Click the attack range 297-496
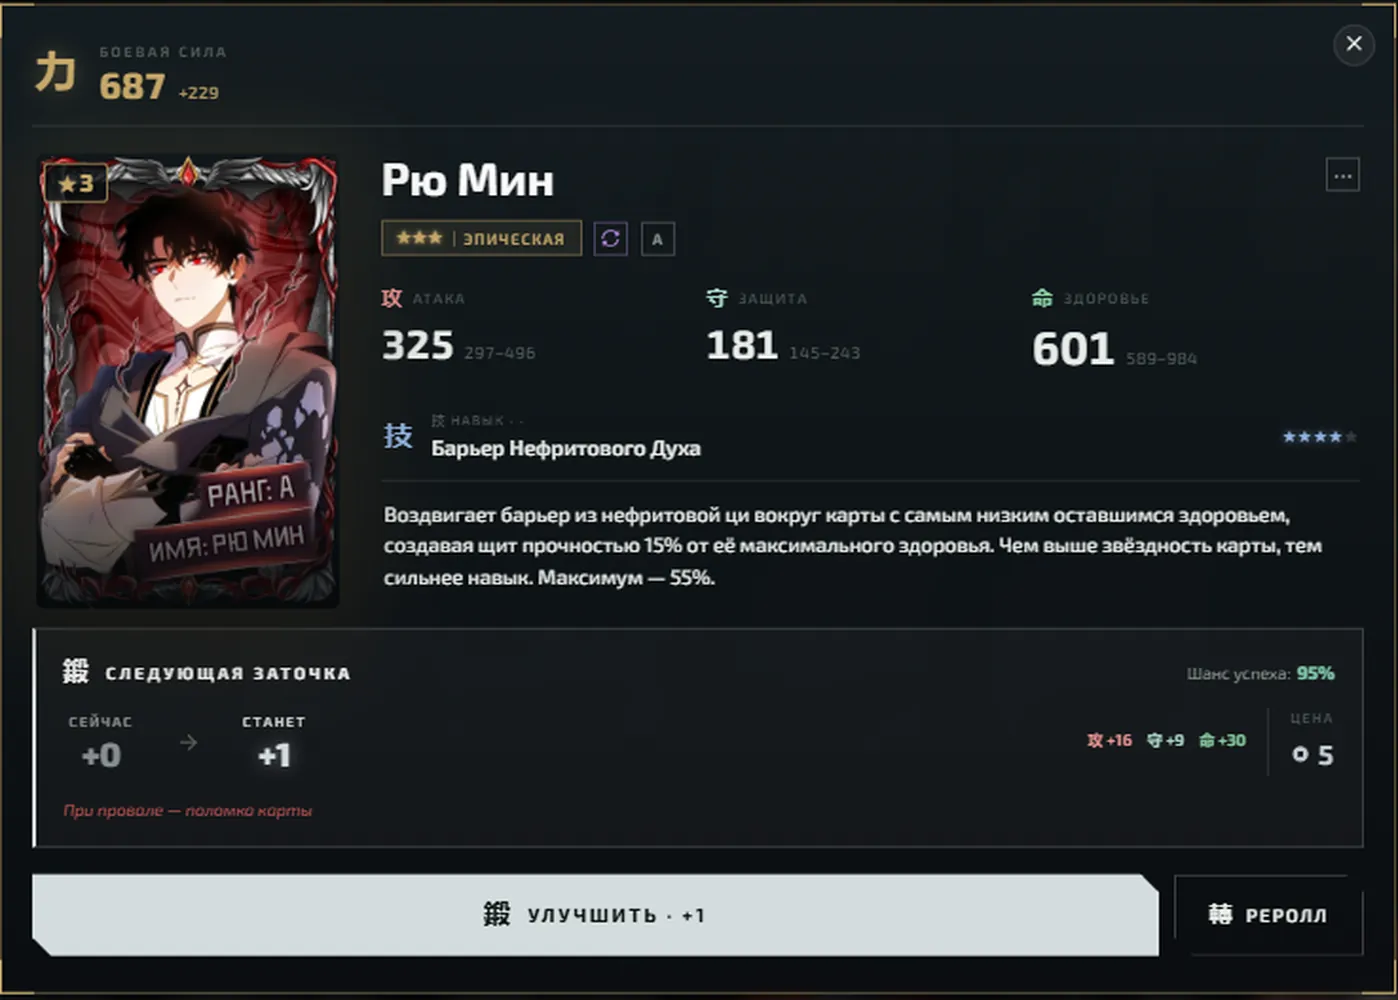This screenshot has height=1000, width=1398. (x=499, y=353)
